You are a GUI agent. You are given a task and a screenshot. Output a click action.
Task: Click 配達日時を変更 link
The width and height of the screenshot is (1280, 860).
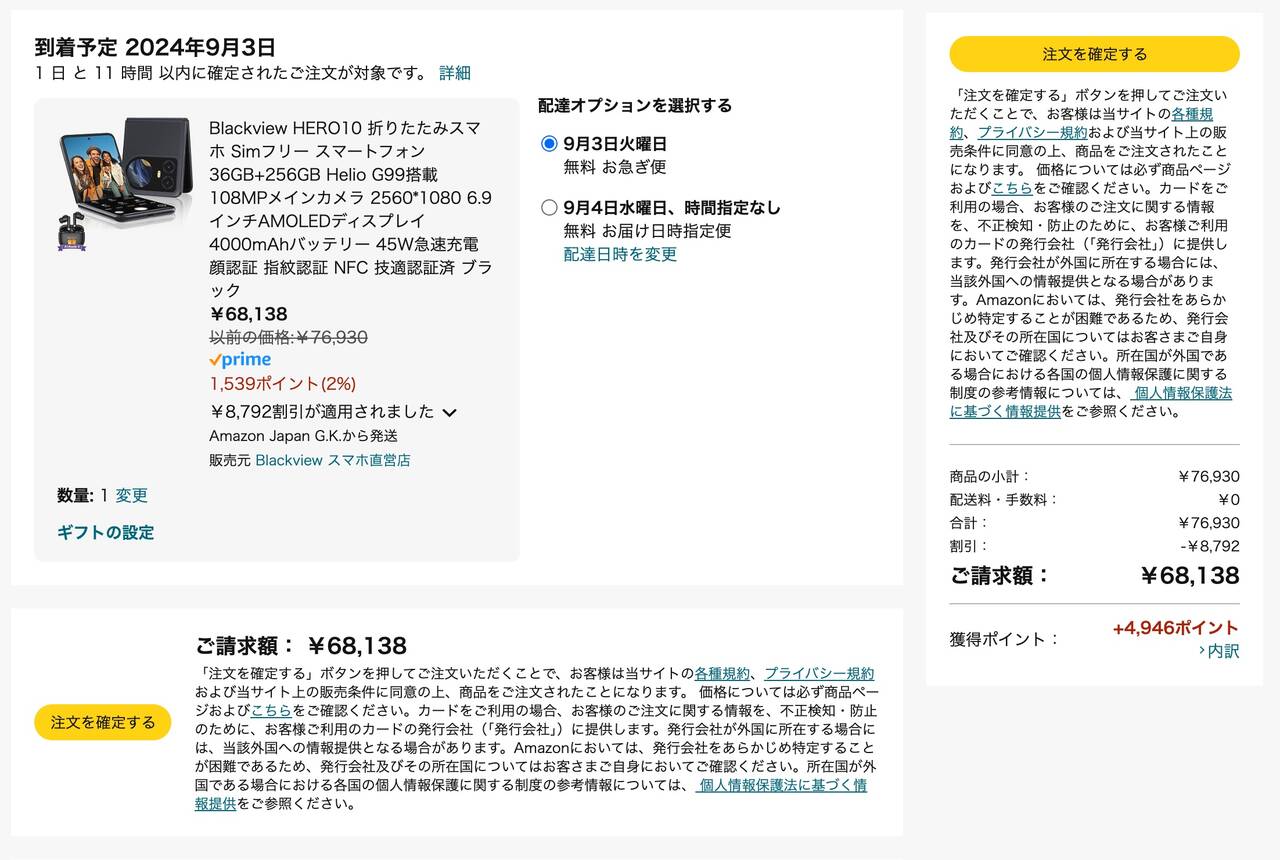620,254
